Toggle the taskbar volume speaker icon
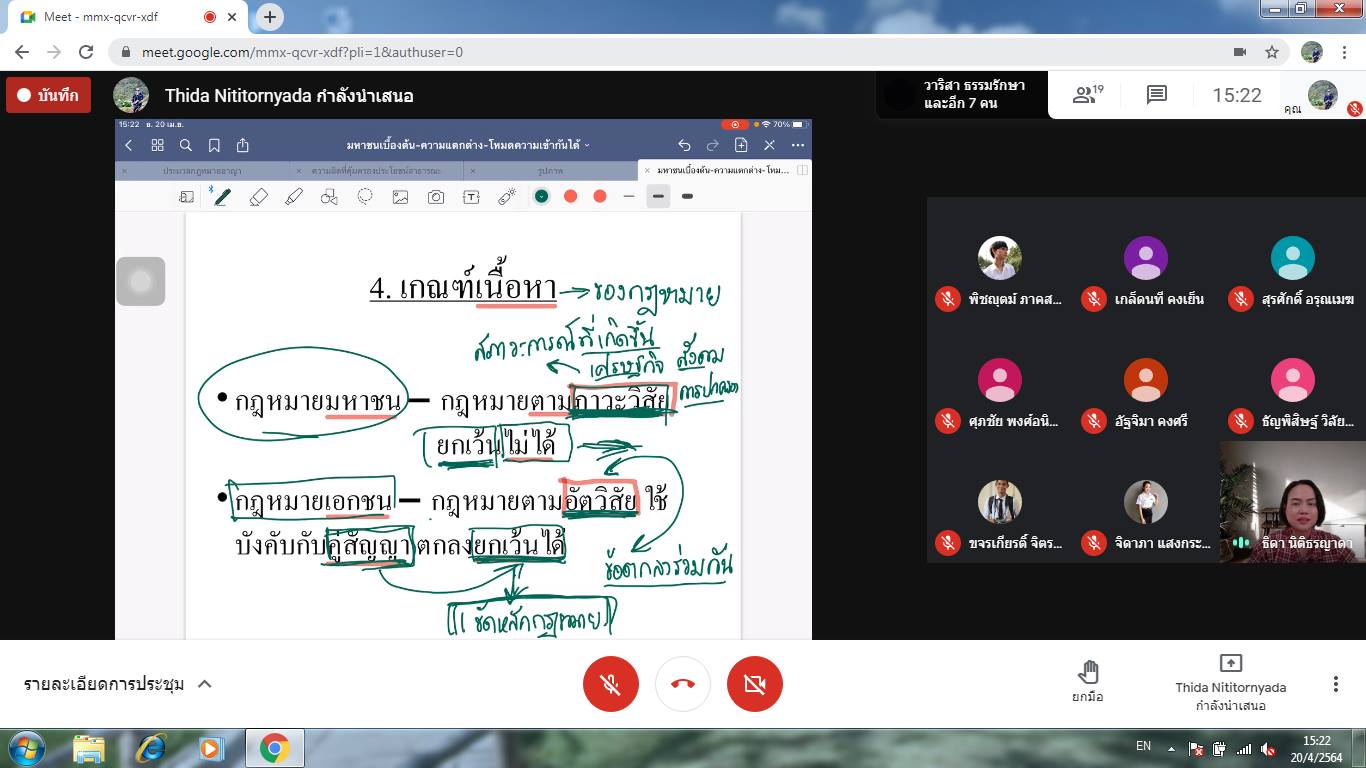Image resolution: width=1366 pixels, height=768 pixels. [x=1268, y=749]
